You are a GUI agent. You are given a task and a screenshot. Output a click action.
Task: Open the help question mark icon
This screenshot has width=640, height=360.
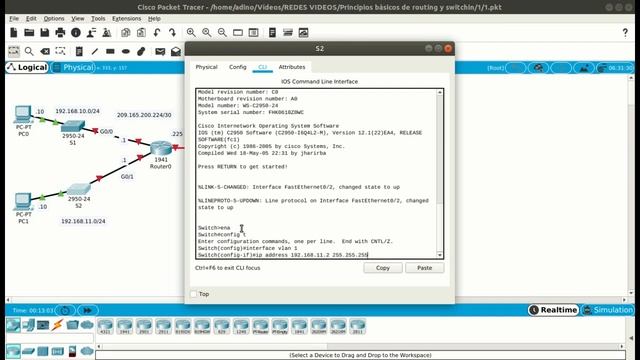[625, 33]
